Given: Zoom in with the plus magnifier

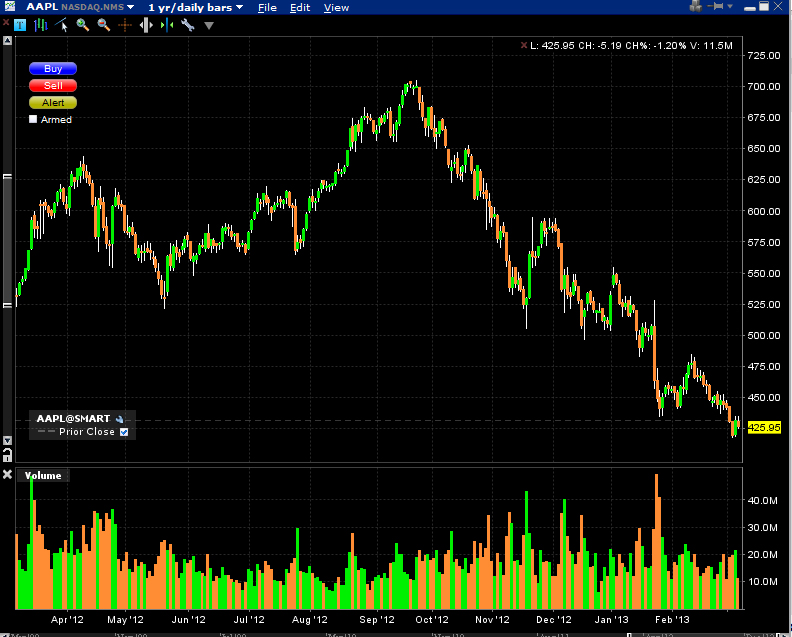Looking at the screenshot, I should [83, 25].
